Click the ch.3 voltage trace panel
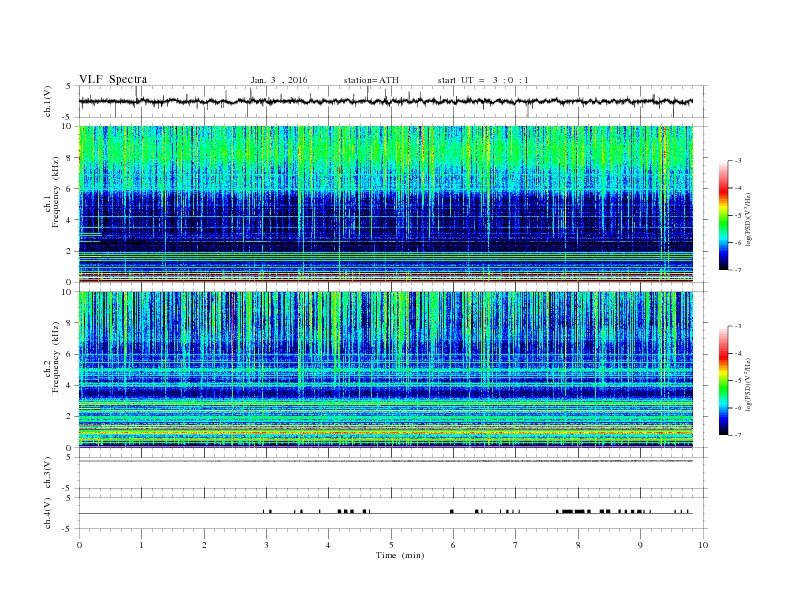The image size is (792, 612). (x=392, y=473)
